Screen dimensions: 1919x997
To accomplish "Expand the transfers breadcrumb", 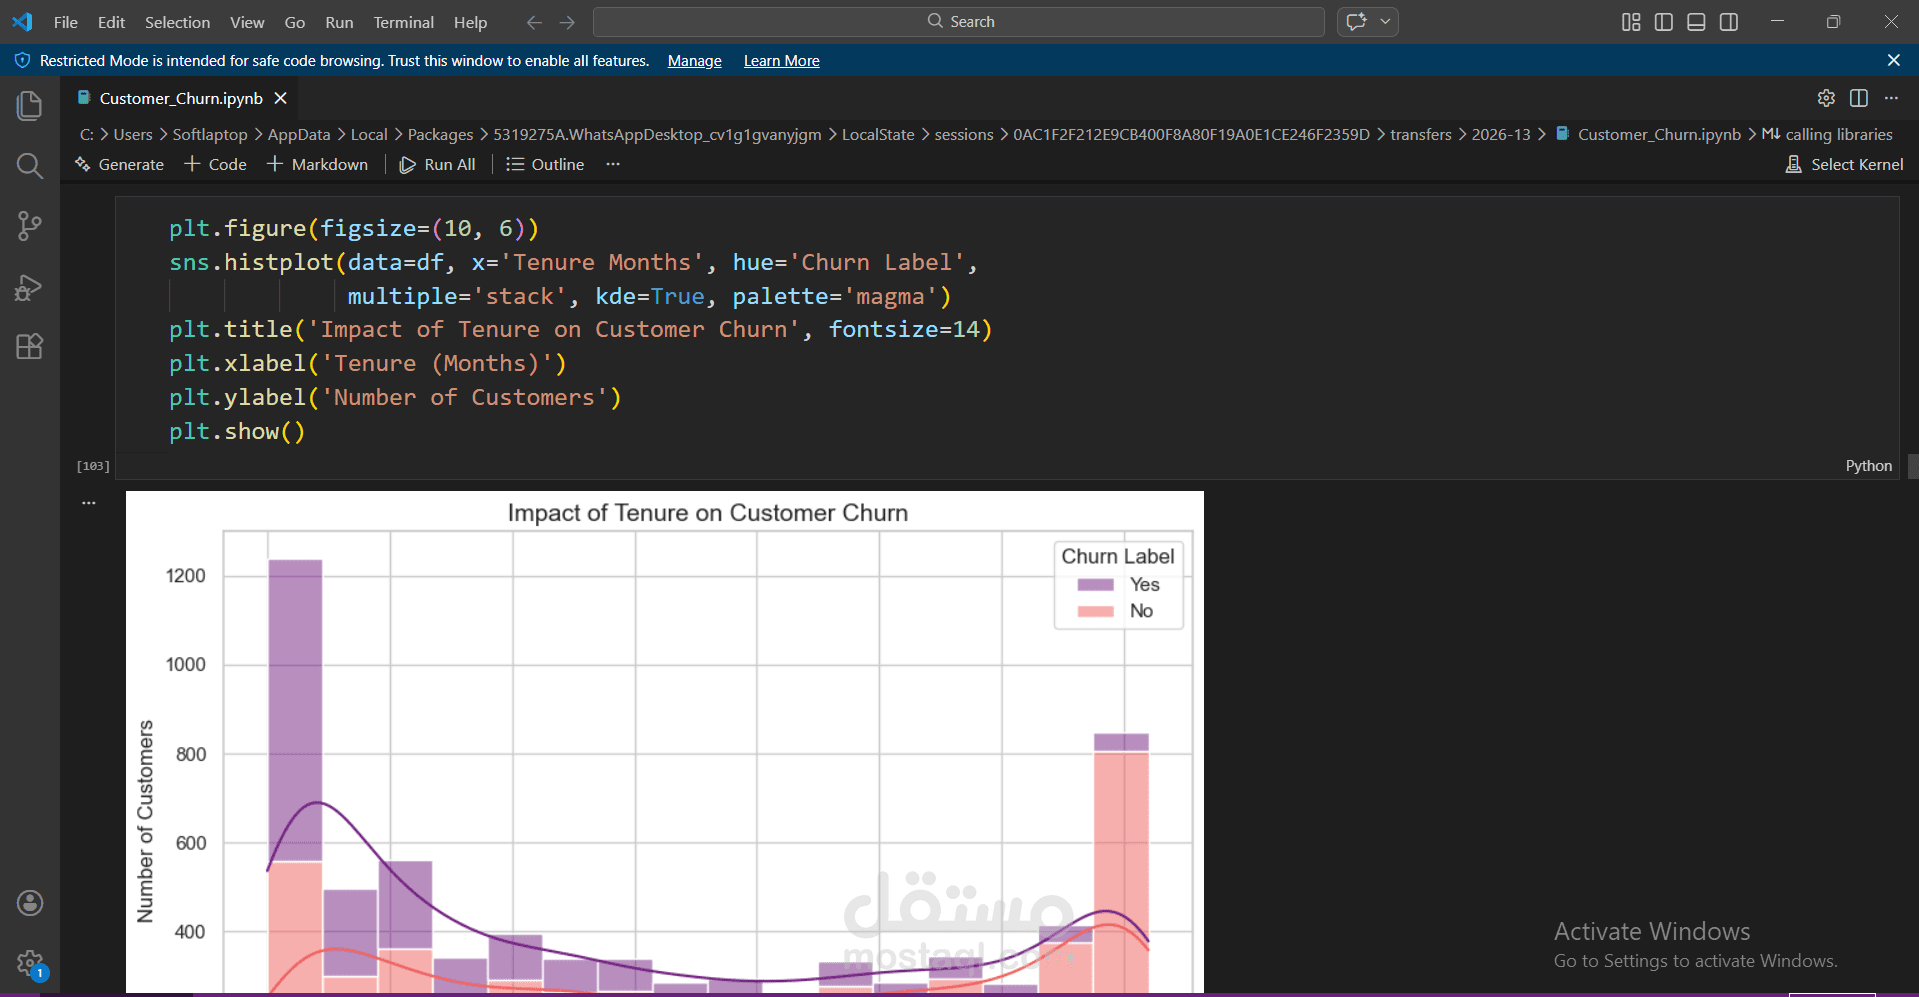I will pyautogui.click(x=1421, y=134).
